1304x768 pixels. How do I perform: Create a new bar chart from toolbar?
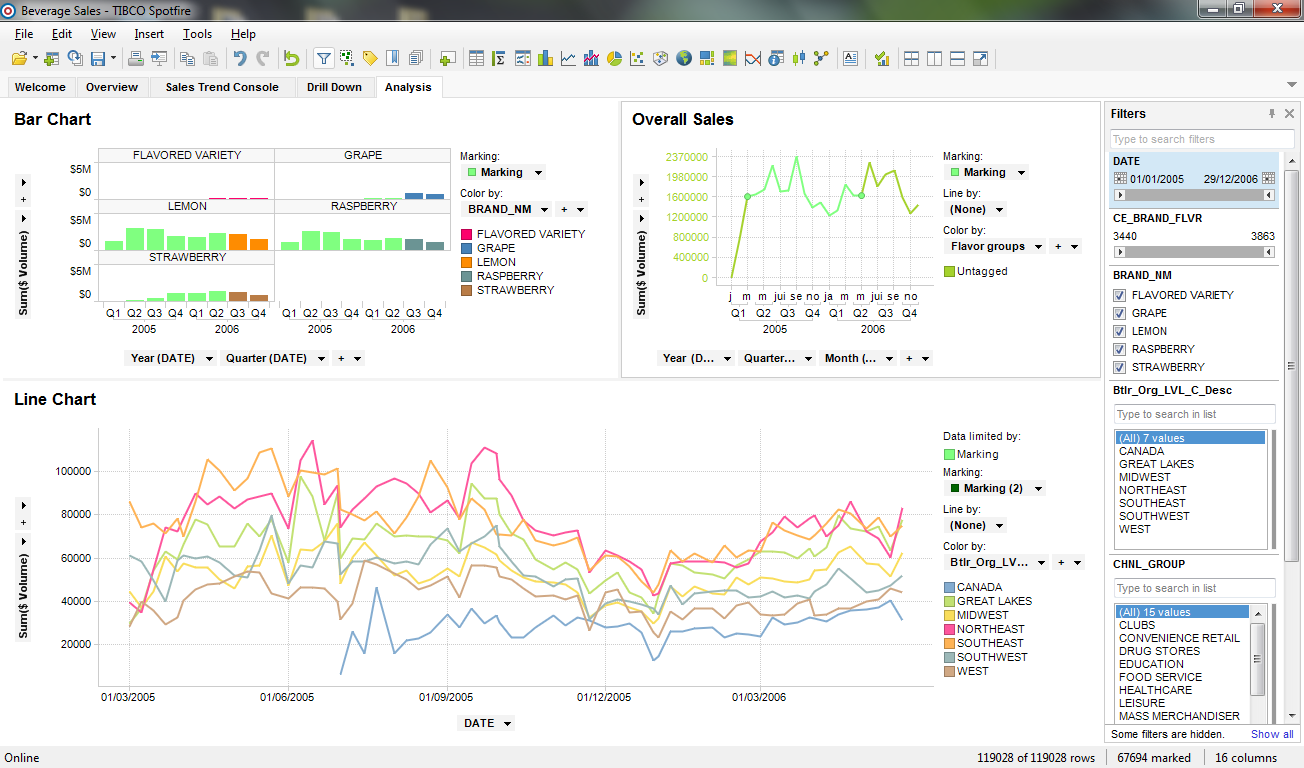pyautogui.click(x=545, y=59)
